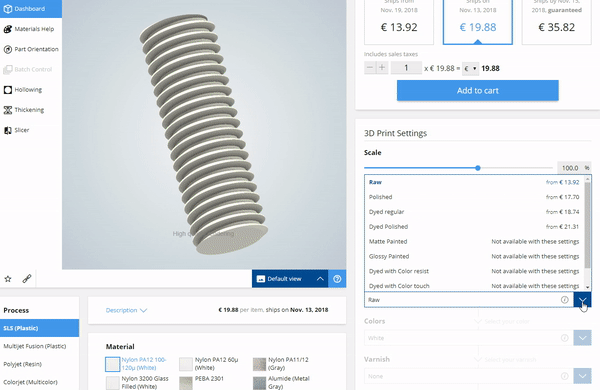Click the share link chain icon
Image resolution: width=600 pixels, height=390 pixels.
point(26,279)
